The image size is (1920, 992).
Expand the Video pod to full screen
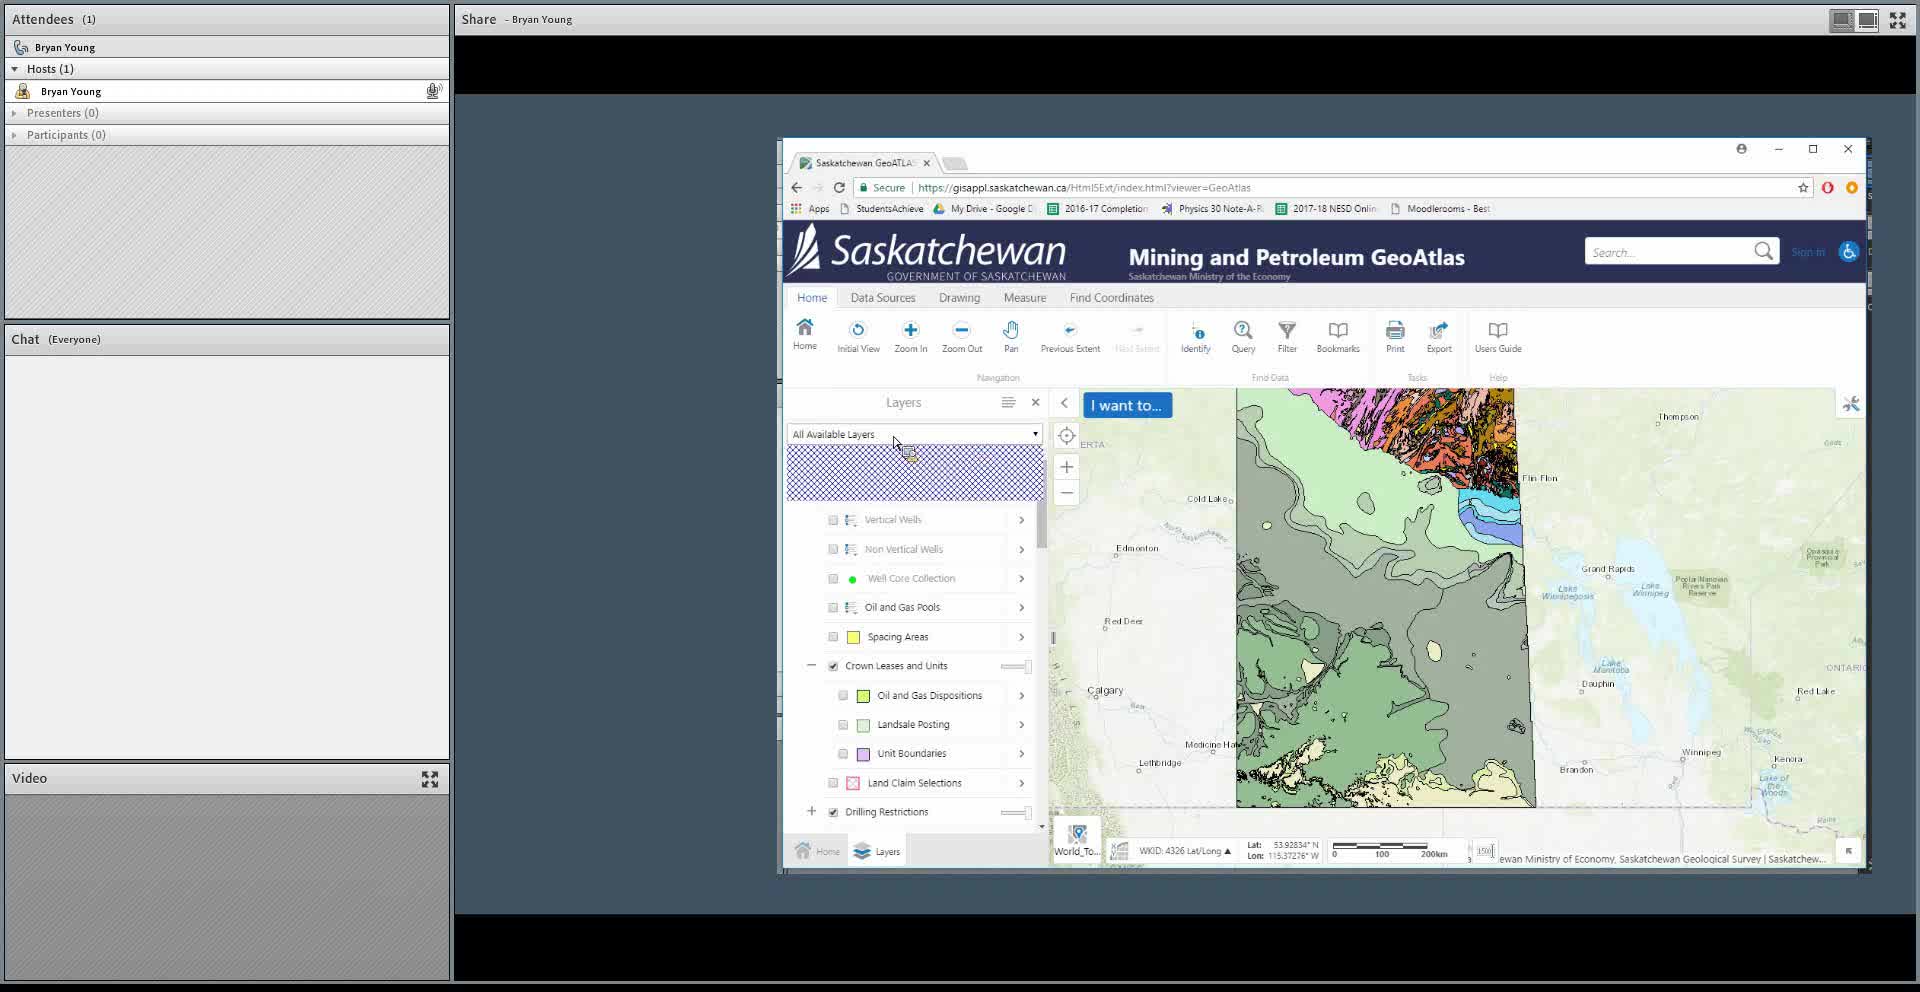point(430,779)
